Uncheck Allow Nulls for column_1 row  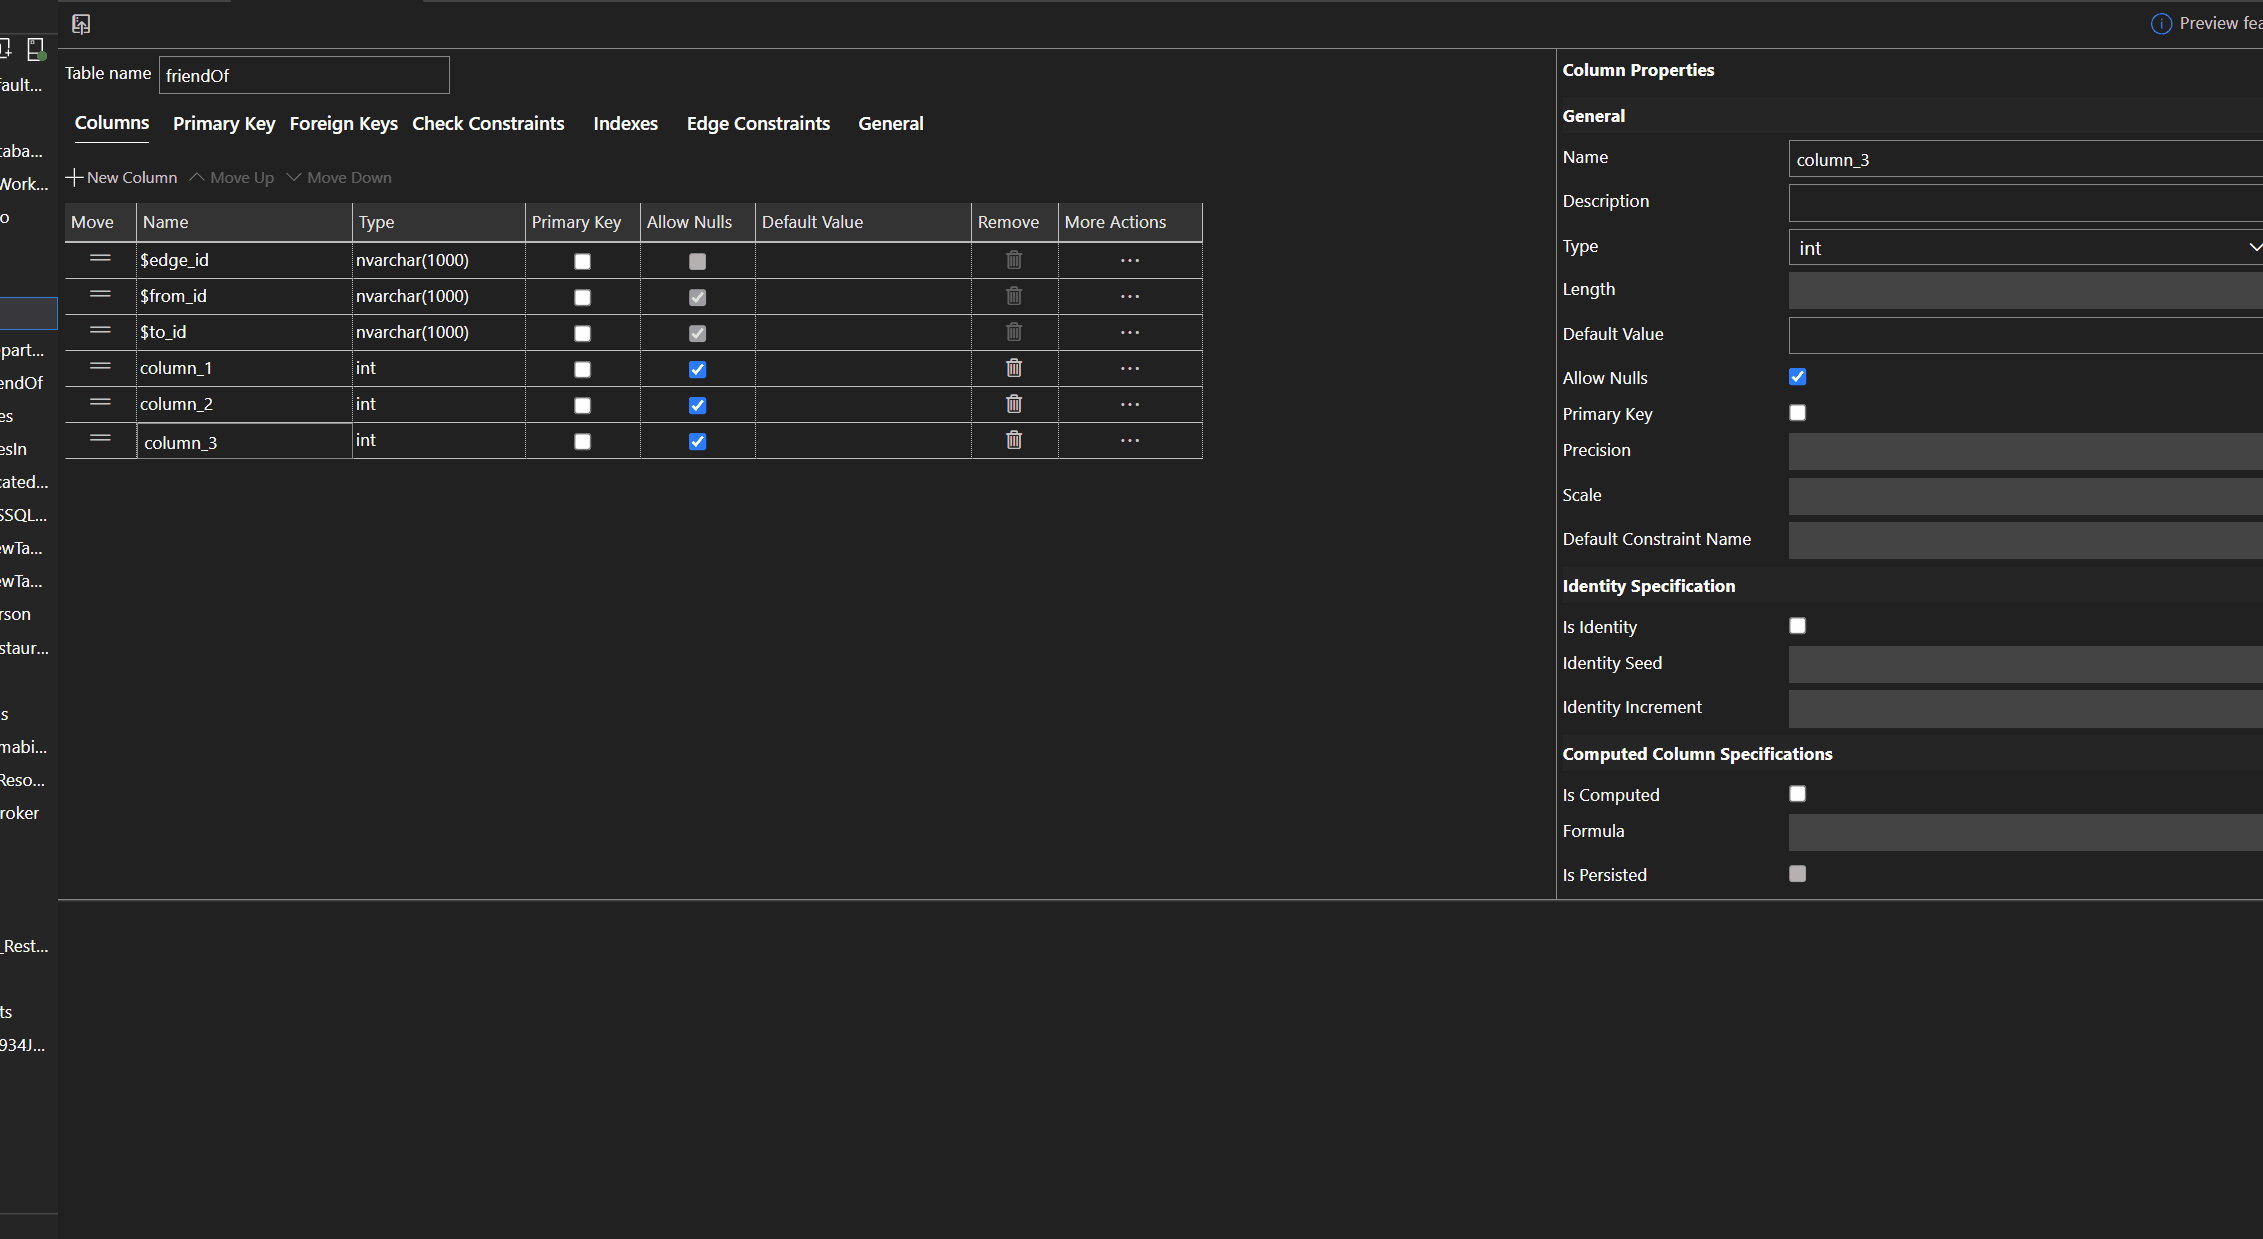698,370
